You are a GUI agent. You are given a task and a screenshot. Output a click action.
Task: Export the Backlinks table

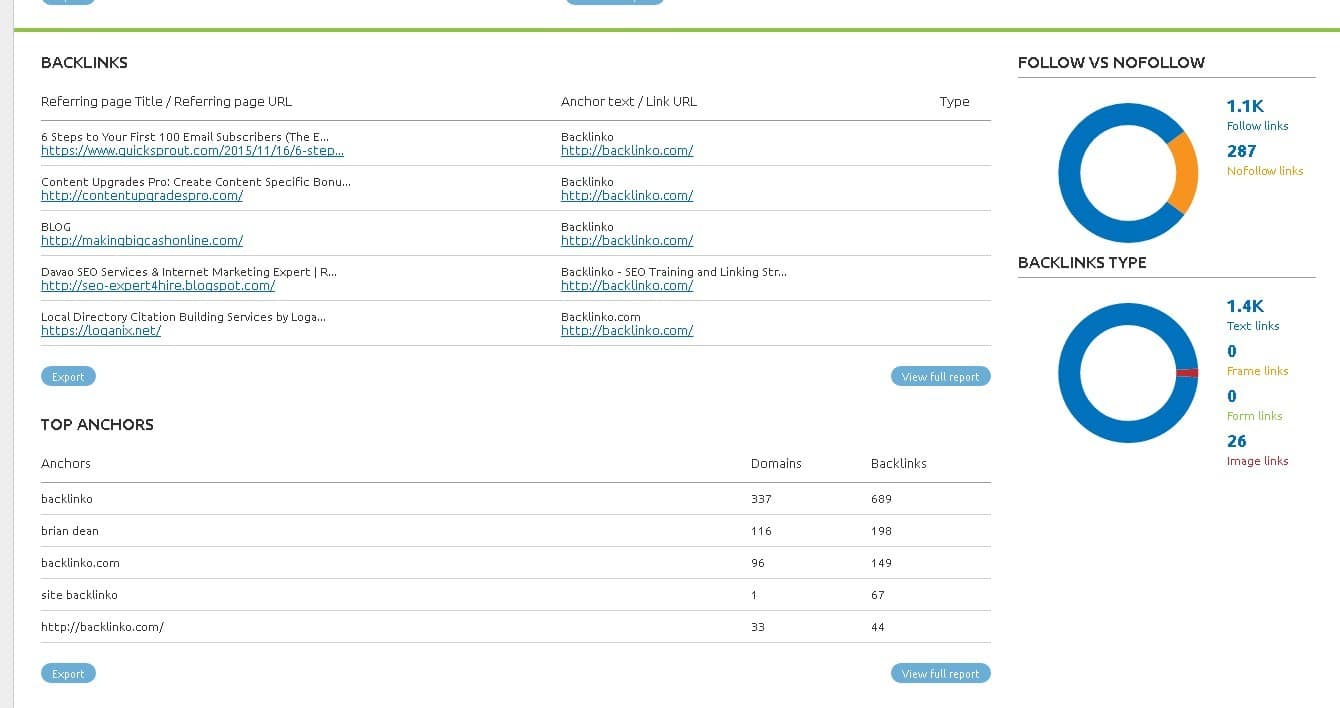point(68,377)
